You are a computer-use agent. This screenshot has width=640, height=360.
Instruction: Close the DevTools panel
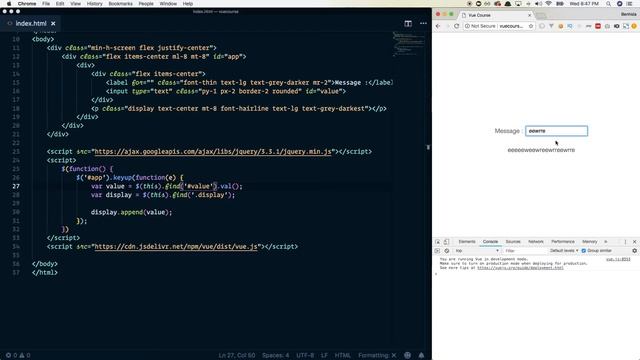pos(634,242)
